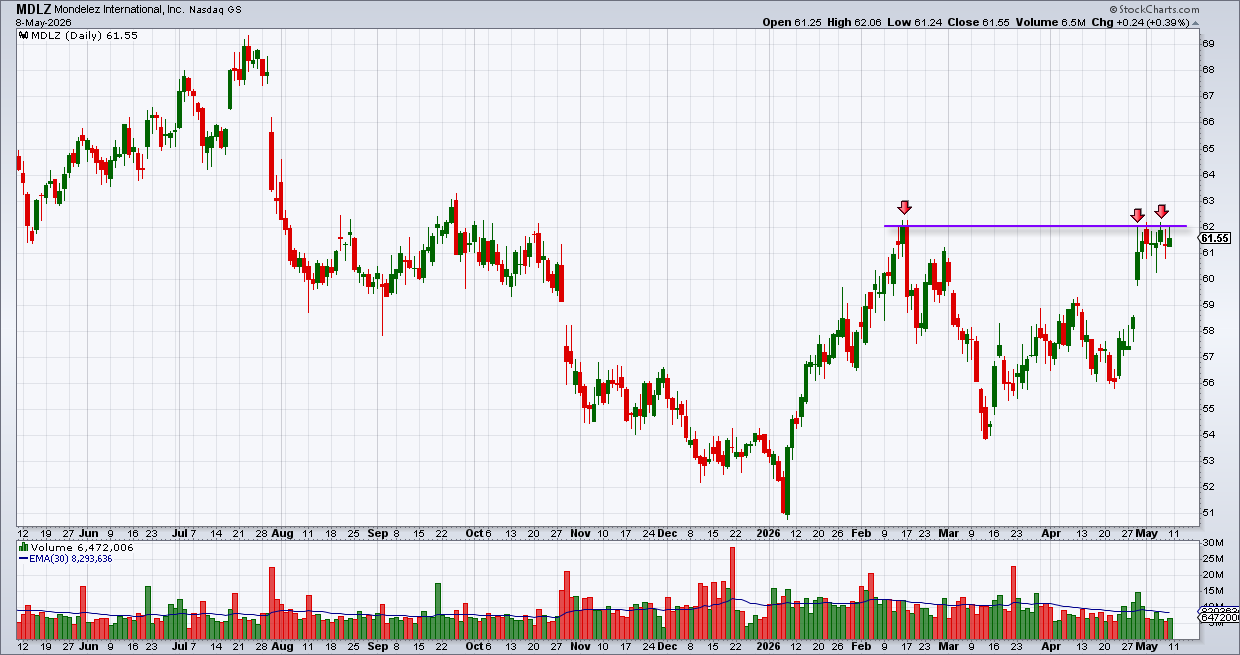
Task: Click Feb label on the volume panel's date axis
Action: 861,647
